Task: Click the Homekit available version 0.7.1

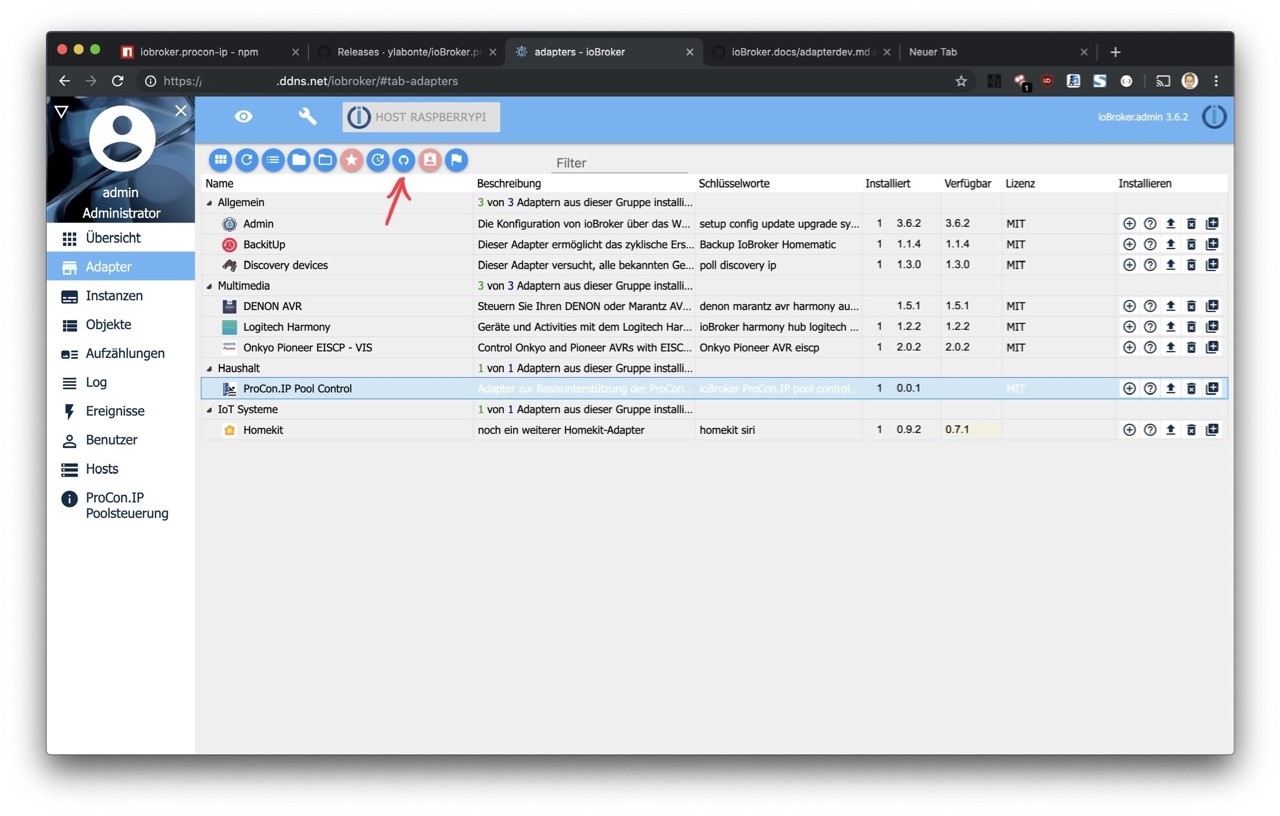Action: tap(957, 430)
